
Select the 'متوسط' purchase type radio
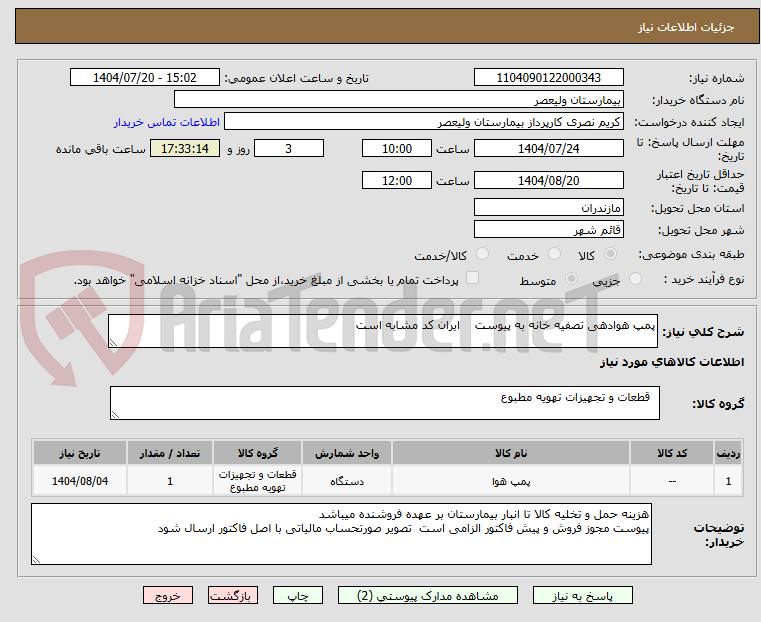point(572,279)
